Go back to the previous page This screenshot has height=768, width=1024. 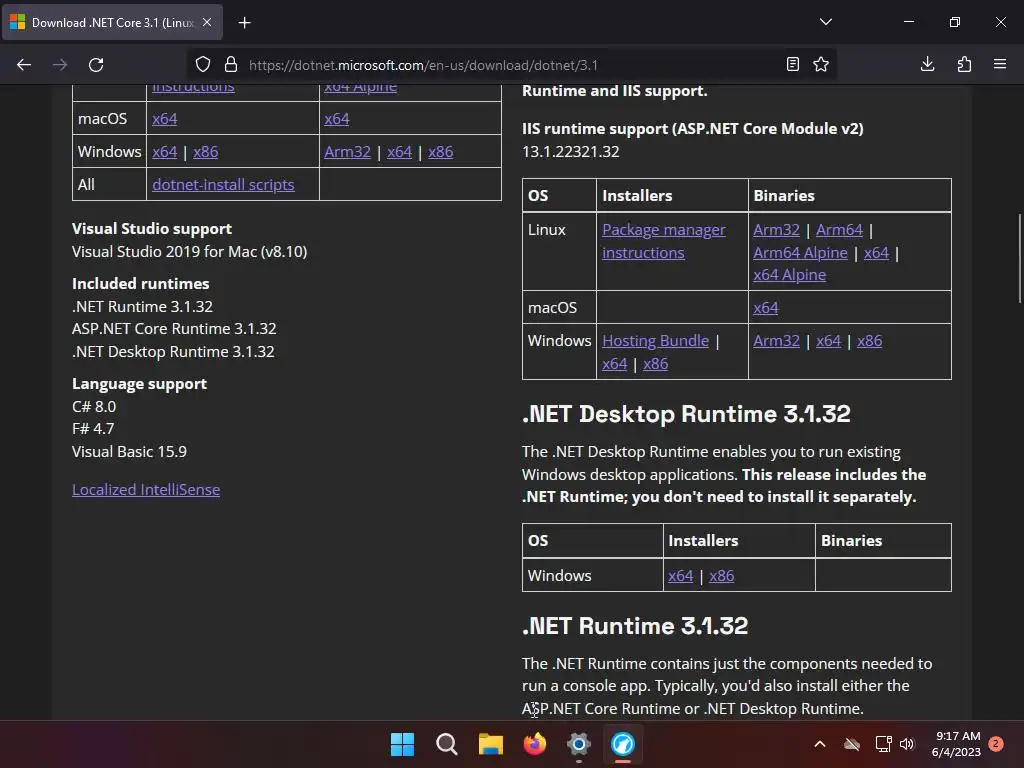click(x=24, y=65)
